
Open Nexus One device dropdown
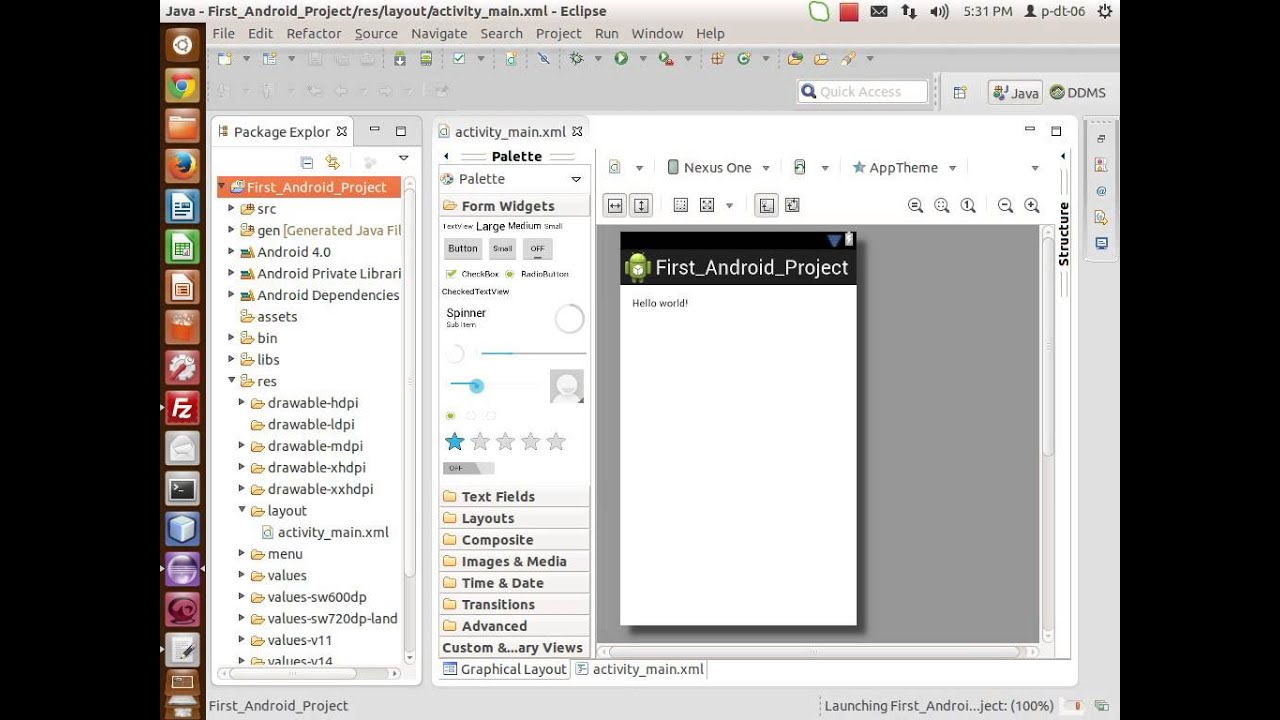(718, 168)
